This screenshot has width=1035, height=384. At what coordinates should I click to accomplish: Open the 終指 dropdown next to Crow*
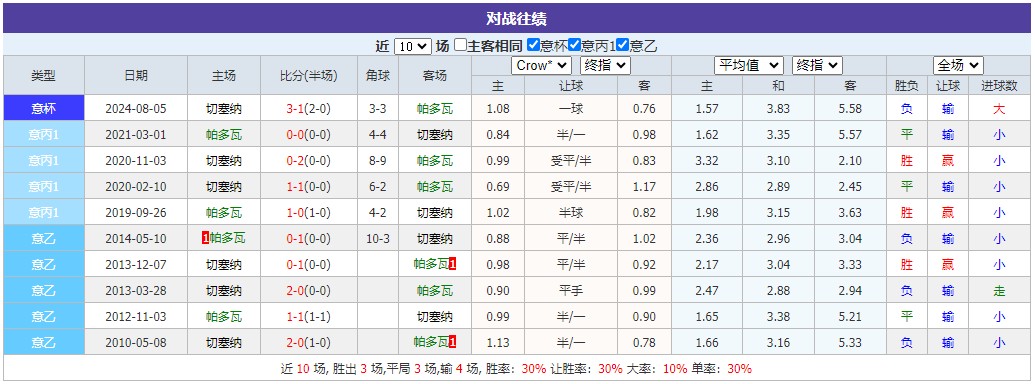click(x=605, y=65)
